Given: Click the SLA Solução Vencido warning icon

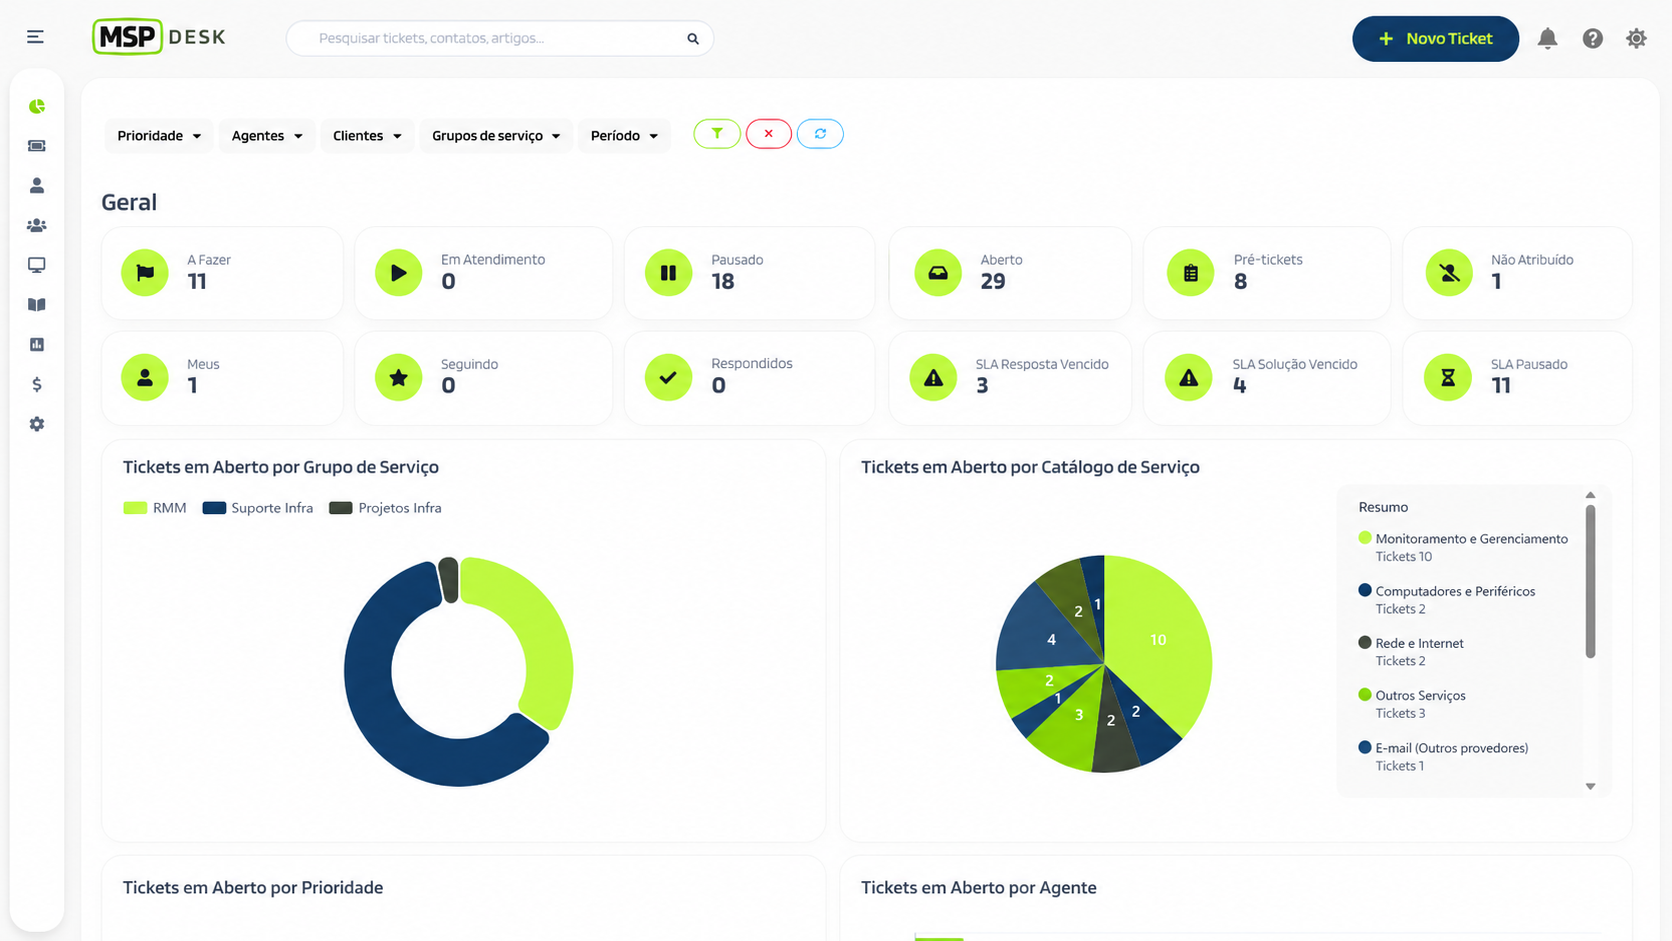Looking at the screenshot, I should pos(1189,378).
